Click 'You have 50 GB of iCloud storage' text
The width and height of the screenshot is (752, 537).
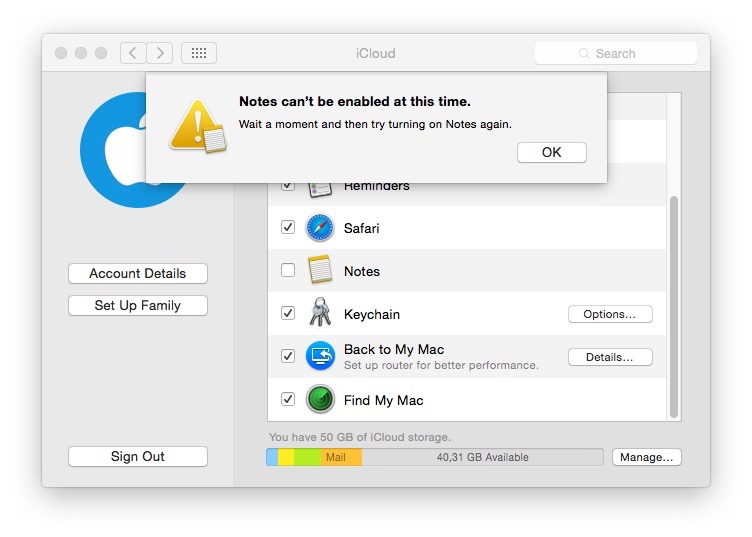coord(360,437)
